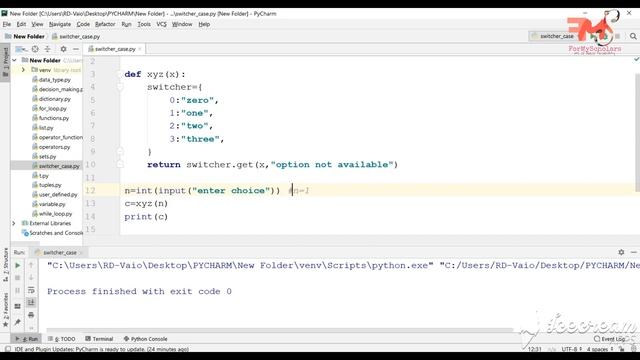Toggle the 4: Run tool window button
The image size is (640, 360).
pyautogui.click(x=27, y=339)
